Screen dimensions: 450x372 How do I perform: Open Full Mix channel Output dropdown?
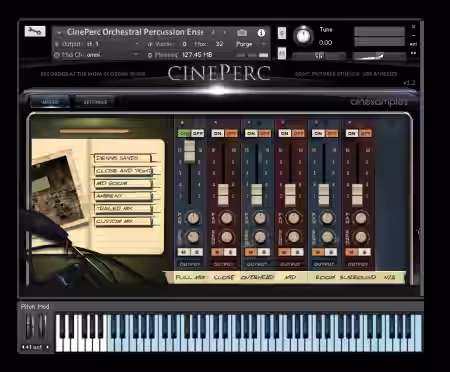(190, 264)
